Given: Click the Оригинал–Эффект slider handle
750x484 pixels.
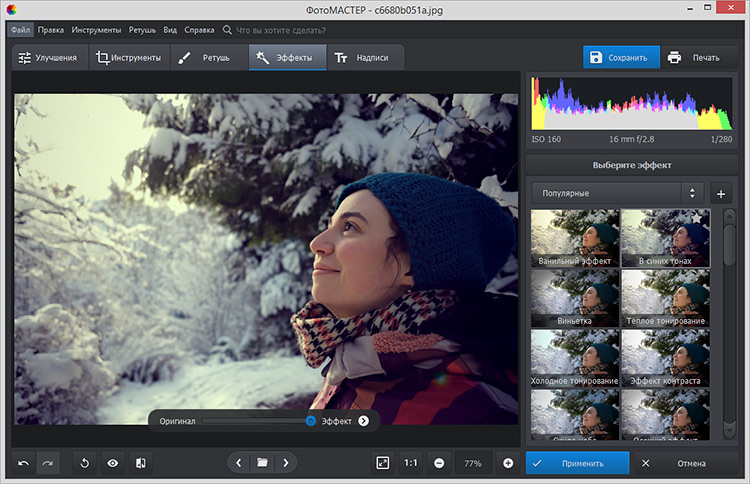Looking at the screenshot, I should [311, 421].
